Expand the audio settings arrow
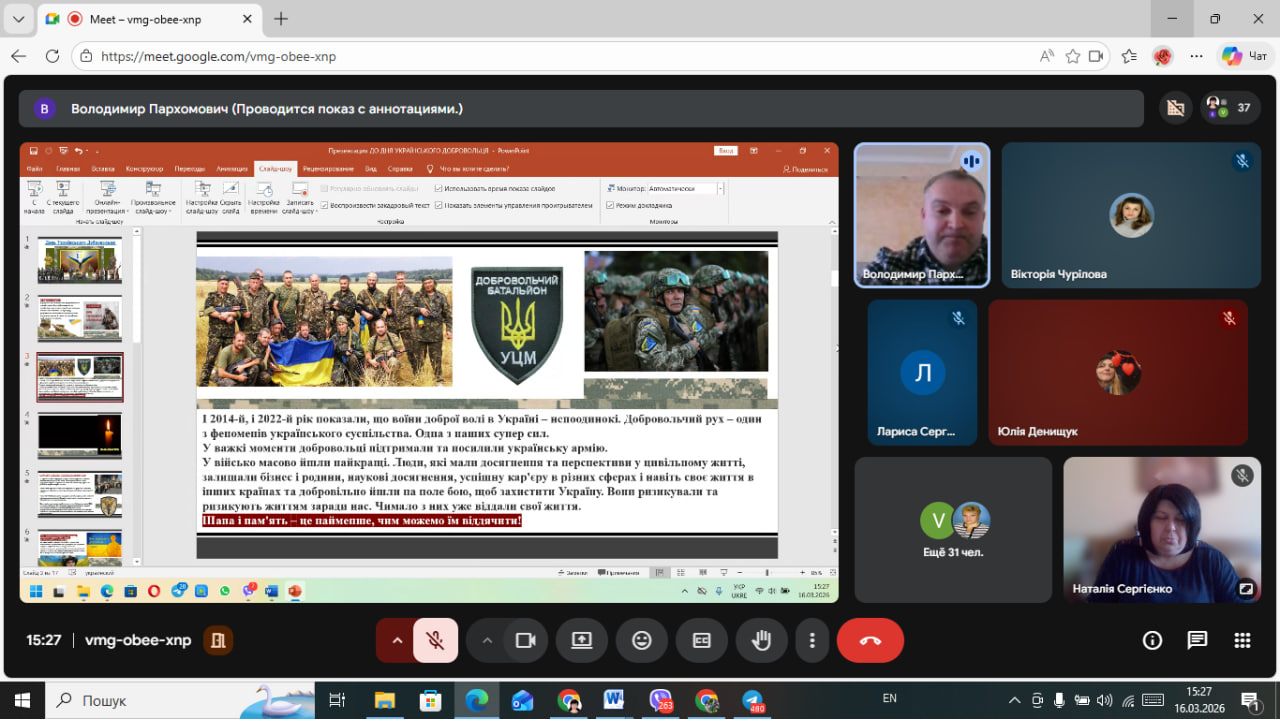Screen dimensions: 1280x719 coord(397,641)
